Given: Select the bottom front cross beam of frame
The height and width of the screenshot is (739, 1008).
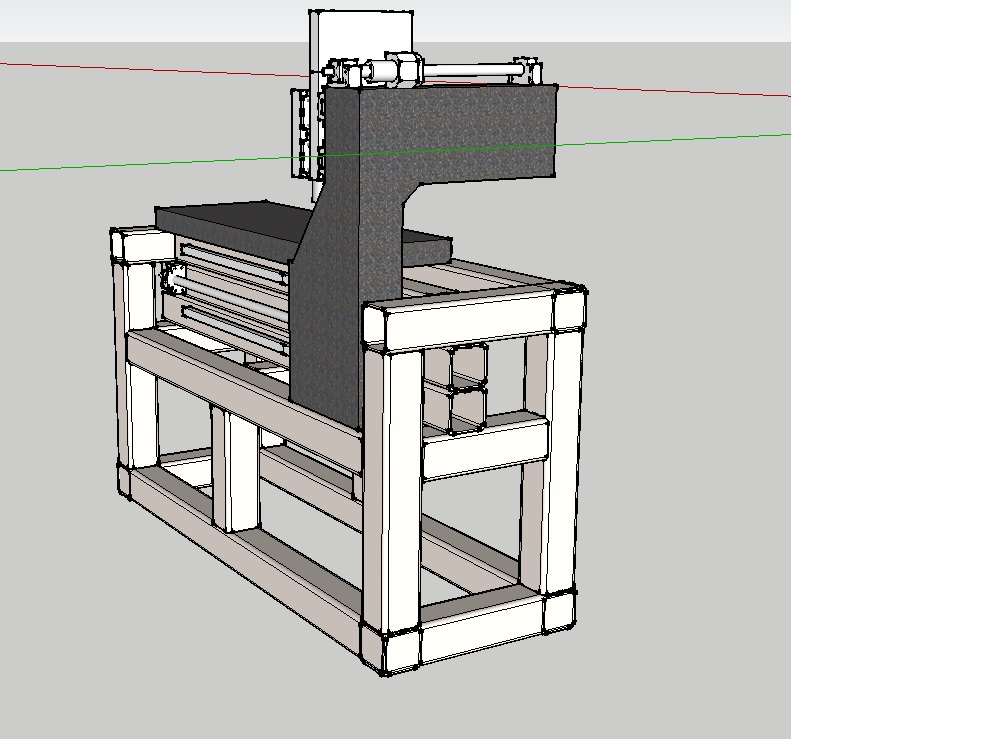Looking at the screenshot, I should (x=482, y=630).
